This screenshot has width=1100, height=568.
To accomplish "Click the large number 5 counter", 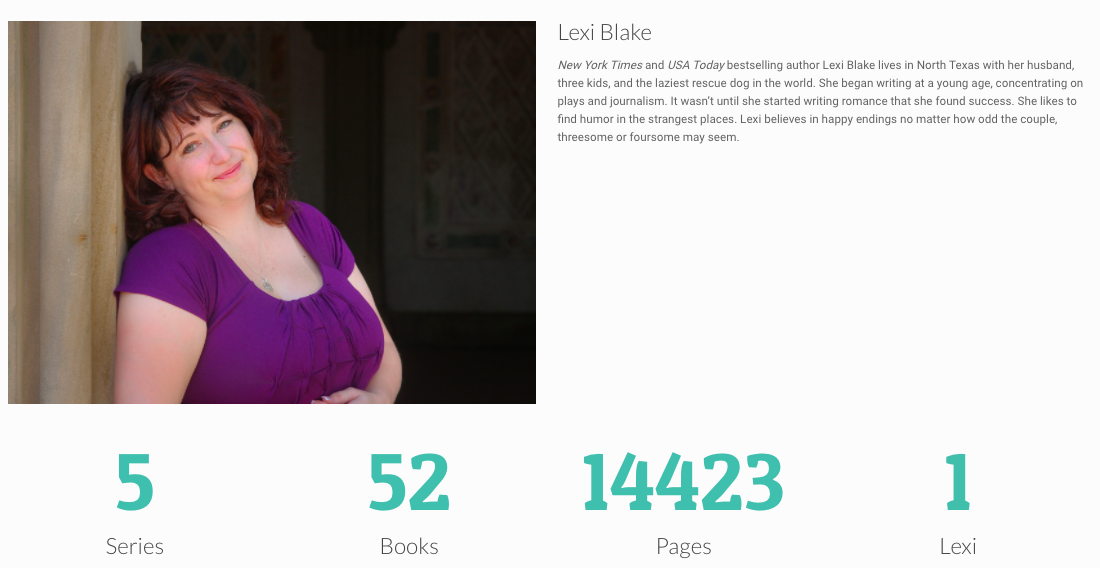I will pyautogui.click(x=135, y=482).
